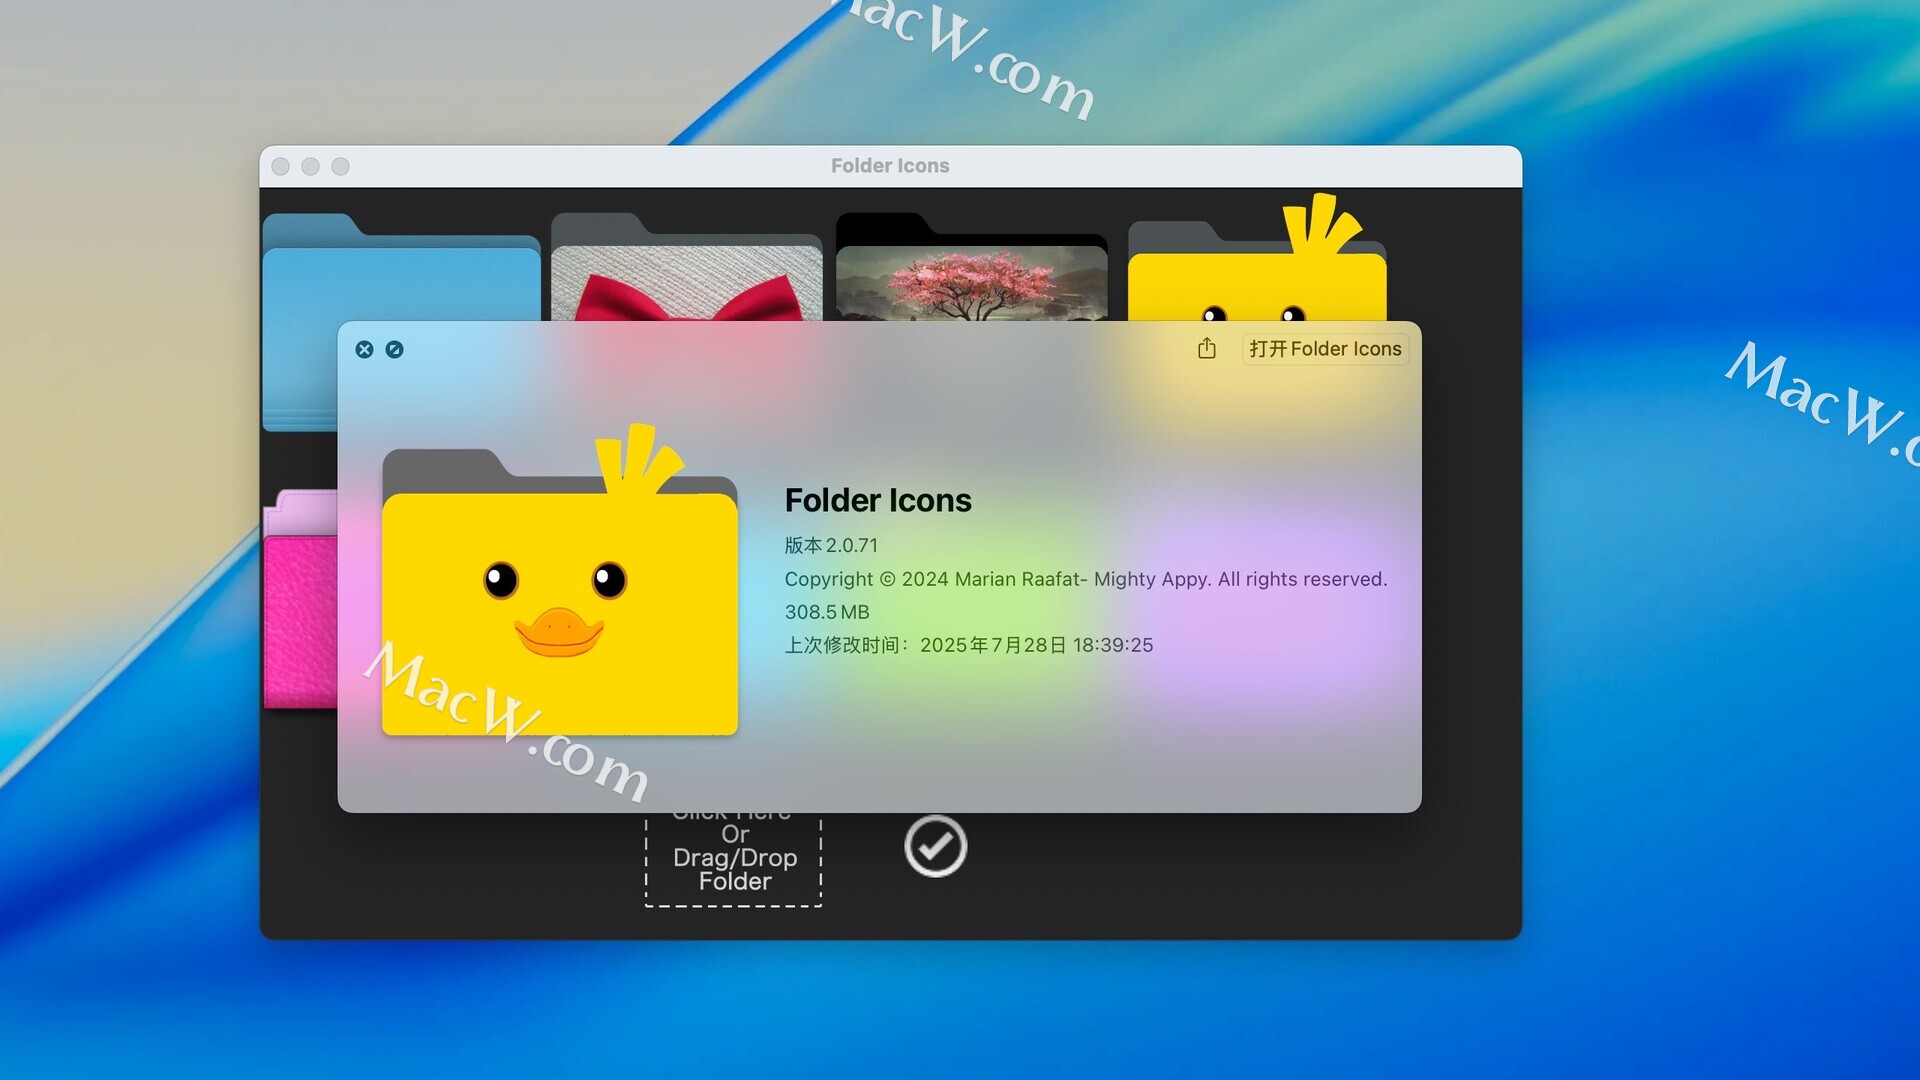
Task: Click the Drag/Drop Folder drop area
Action: click(734, 859)
